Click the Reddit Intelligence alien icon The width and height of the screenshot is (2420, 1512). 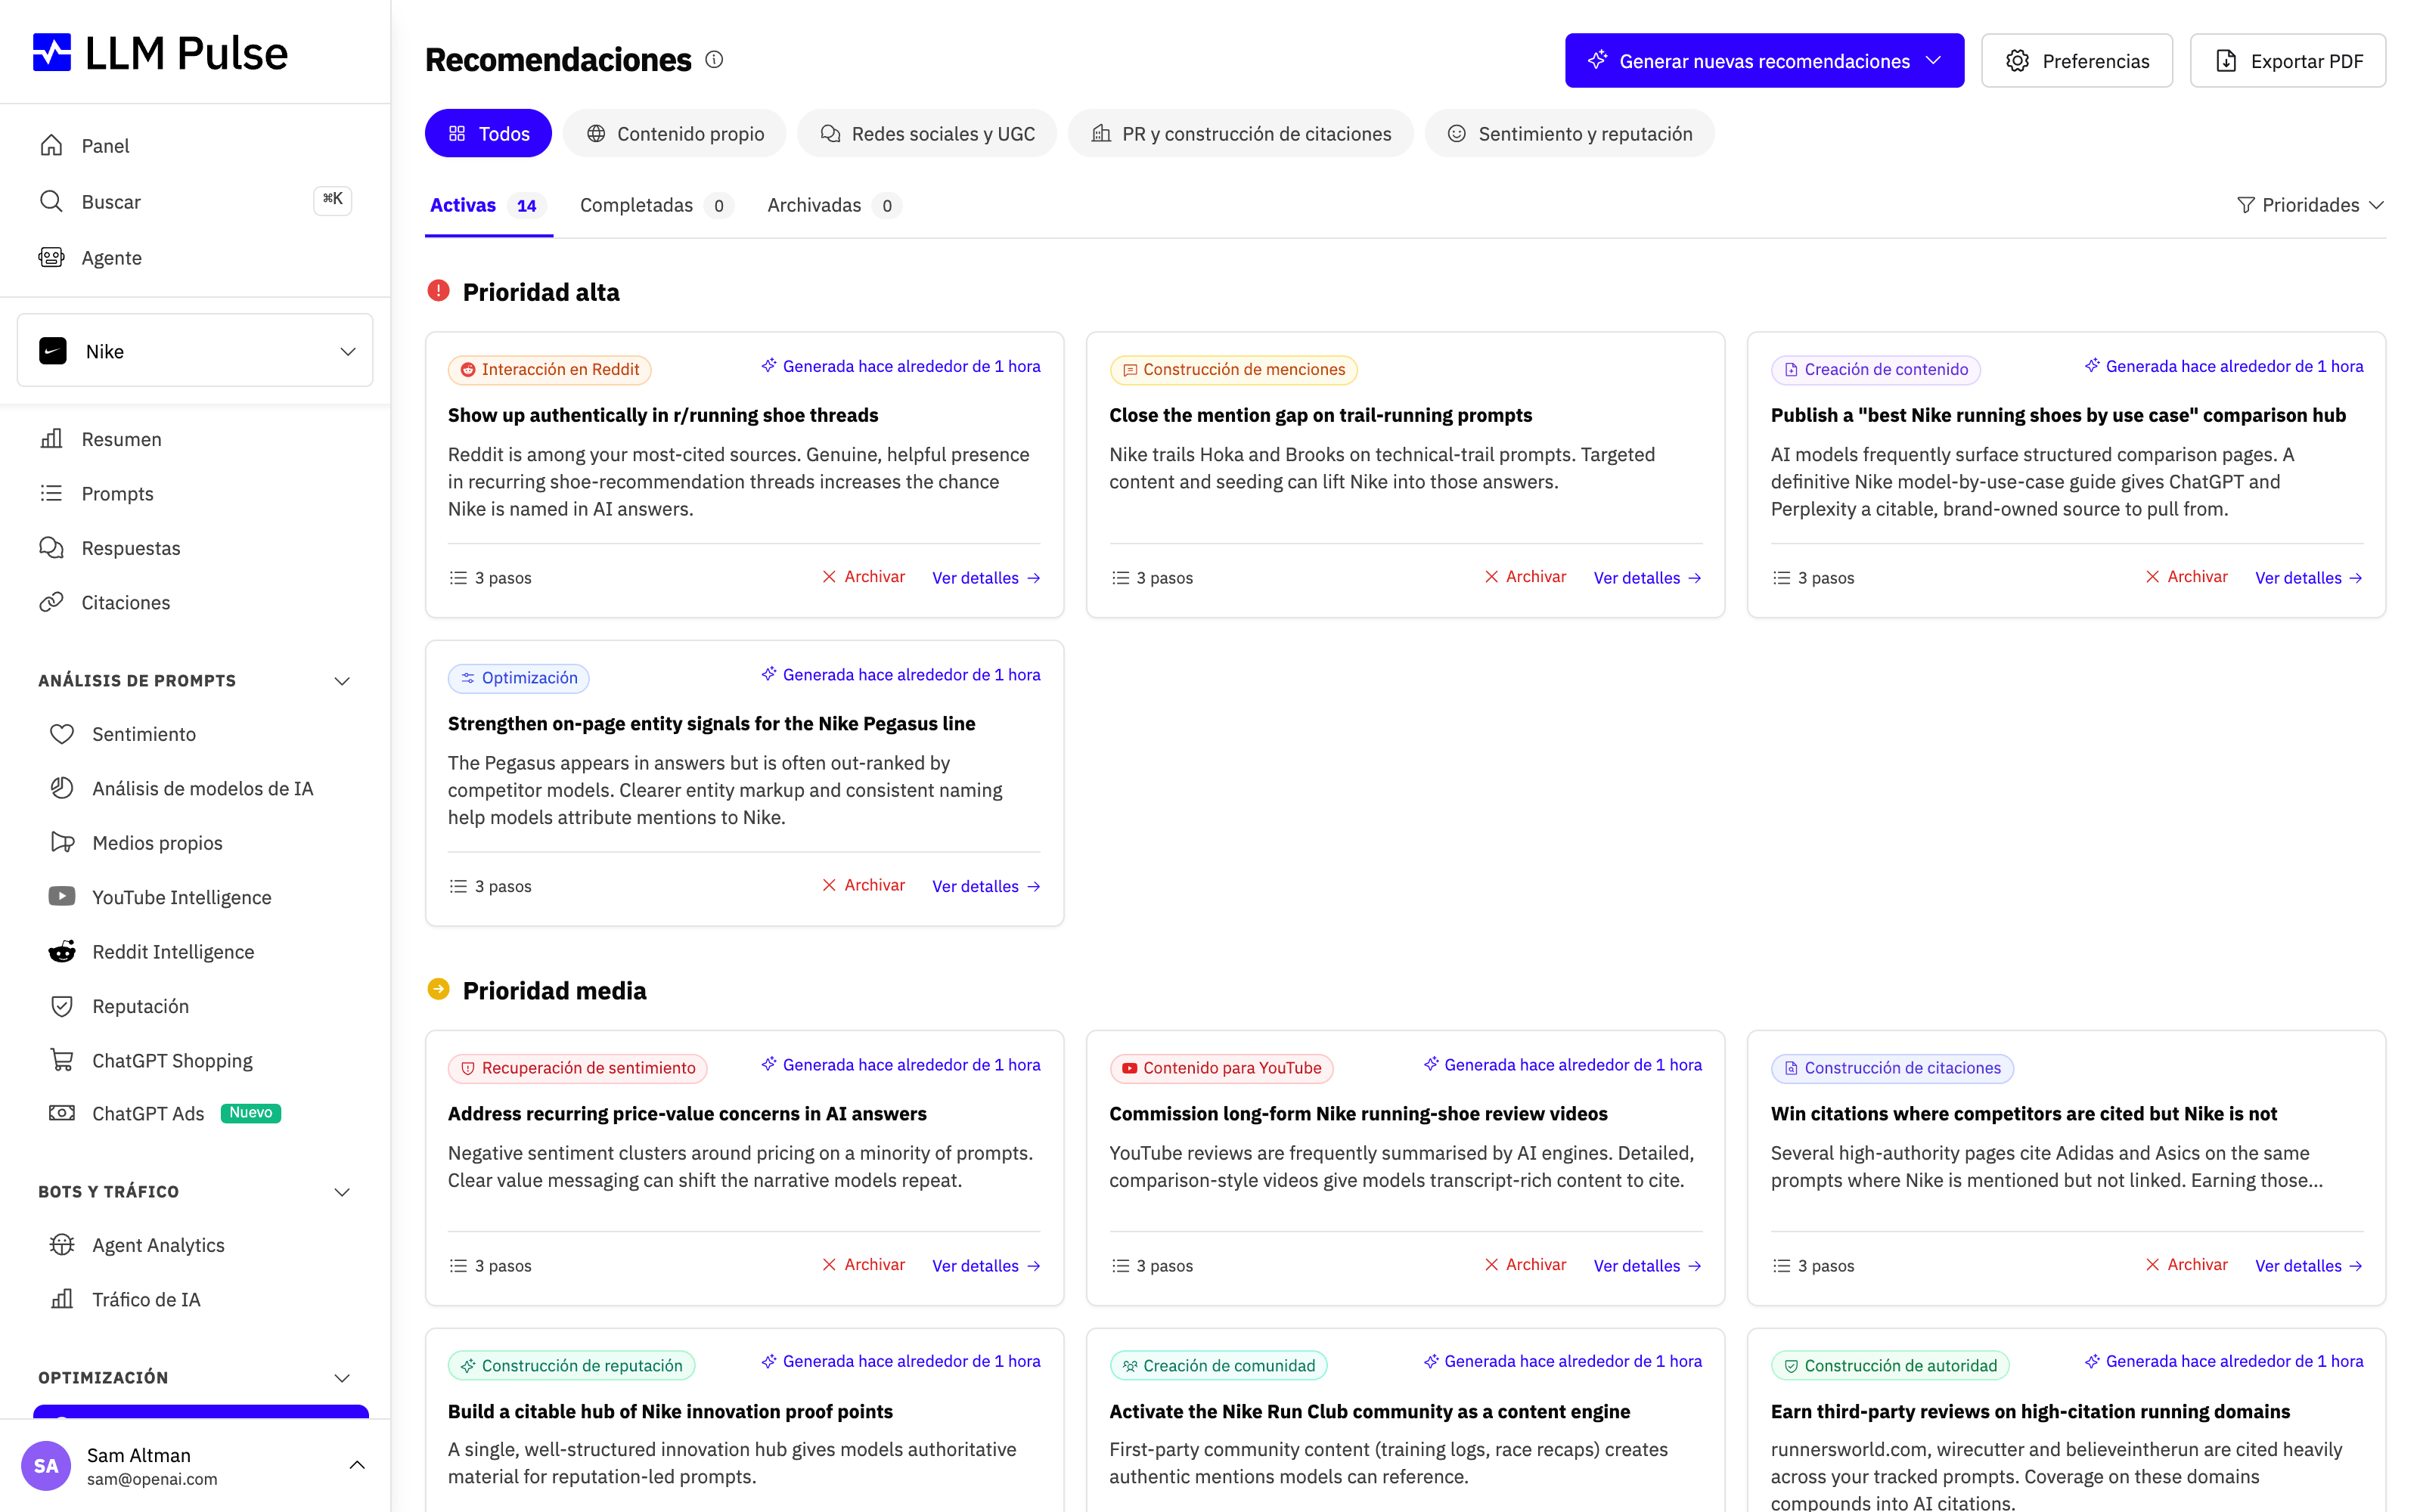(x=62, y=951)
